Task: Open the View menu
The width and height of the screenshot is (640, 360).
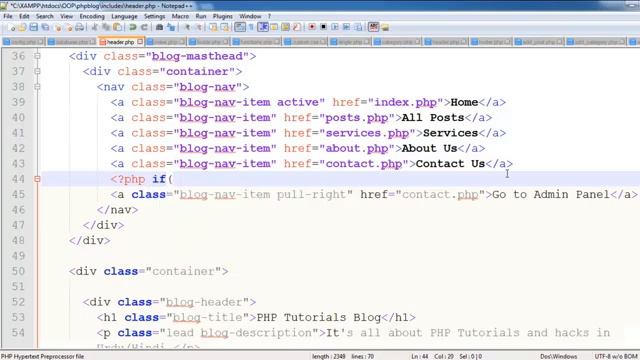Action: point(66,16)
